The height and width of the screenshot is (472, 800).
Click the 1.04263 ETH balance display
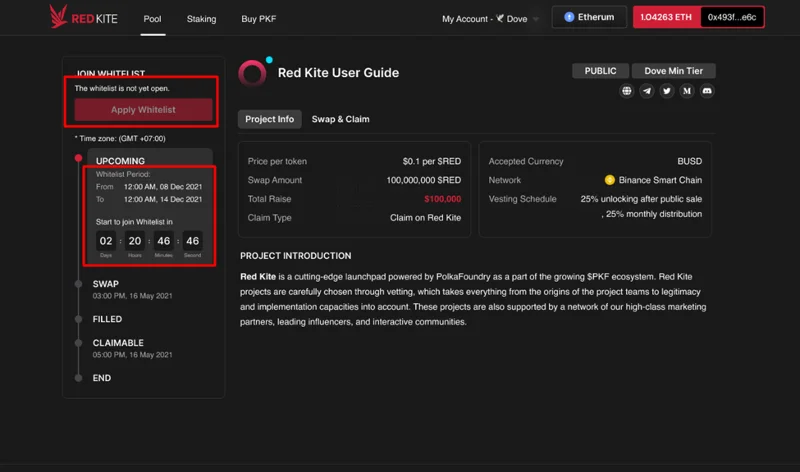click(x=666, y=17)
